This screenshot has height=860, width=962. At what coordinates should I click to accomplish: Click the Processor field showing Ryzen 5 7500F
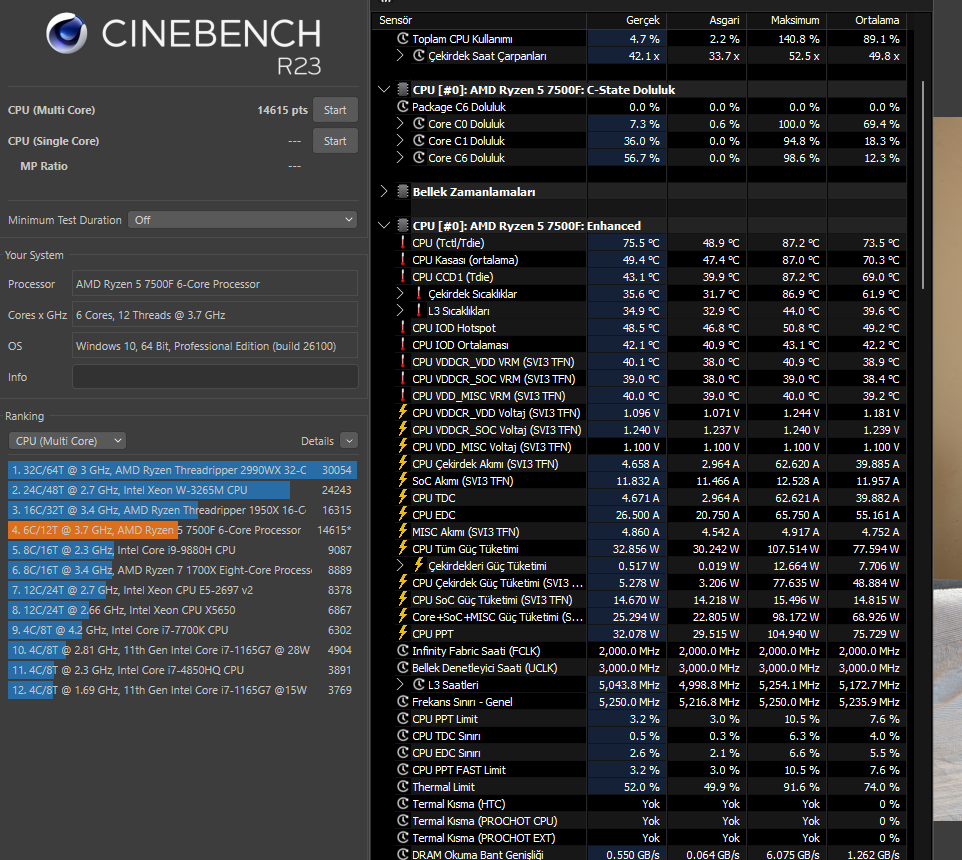(x=215, y=284)
